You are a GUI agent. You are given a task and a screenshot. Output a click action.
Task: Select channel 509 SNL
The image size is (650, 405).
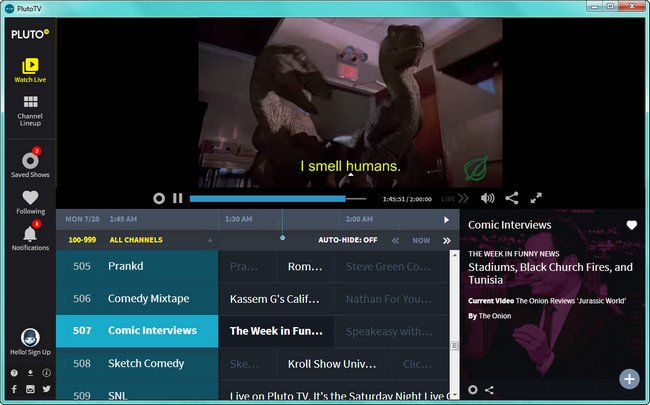137,391
